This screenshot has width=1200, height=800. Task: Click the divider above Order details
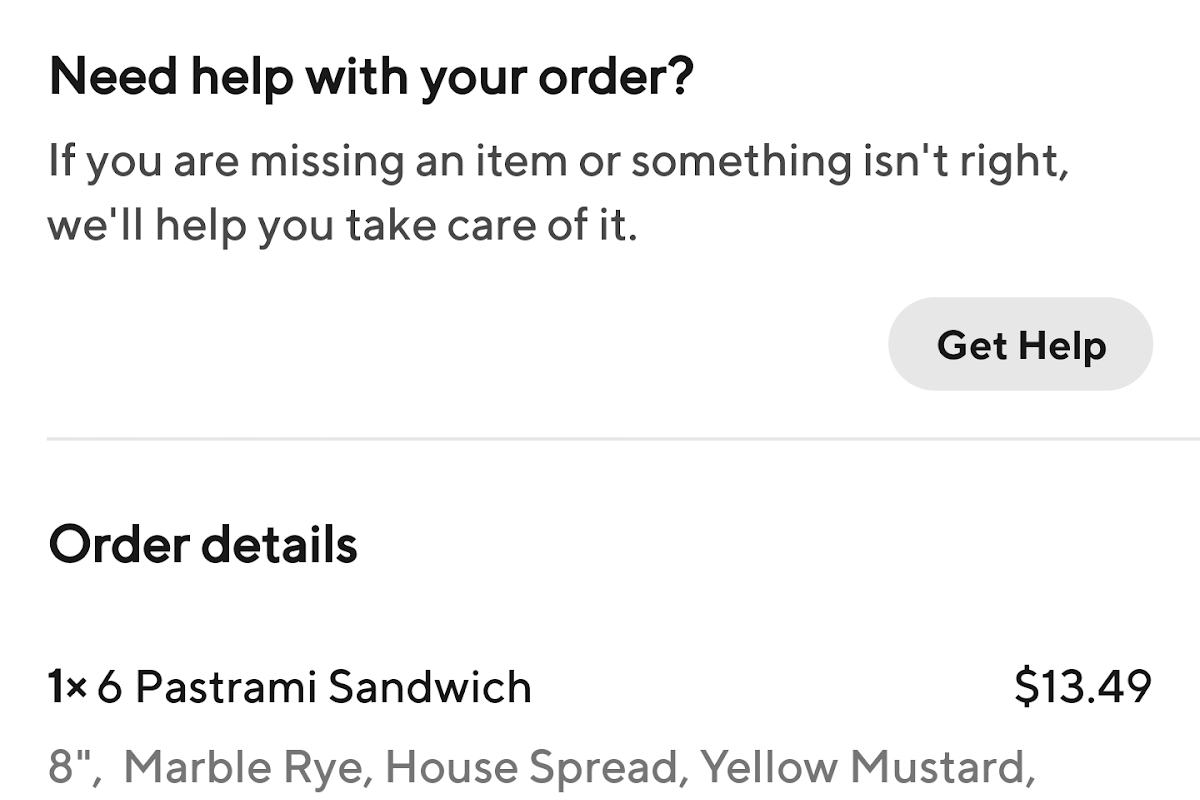pyautogui.click(x=623, y=438)
